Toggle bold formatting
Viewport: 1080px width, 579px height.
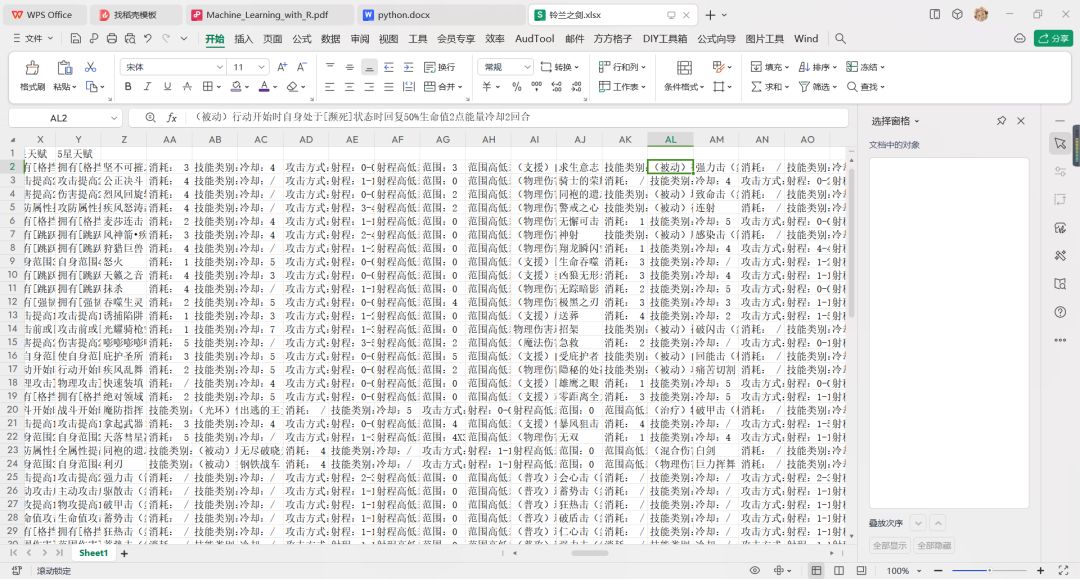tap(128, 87)
